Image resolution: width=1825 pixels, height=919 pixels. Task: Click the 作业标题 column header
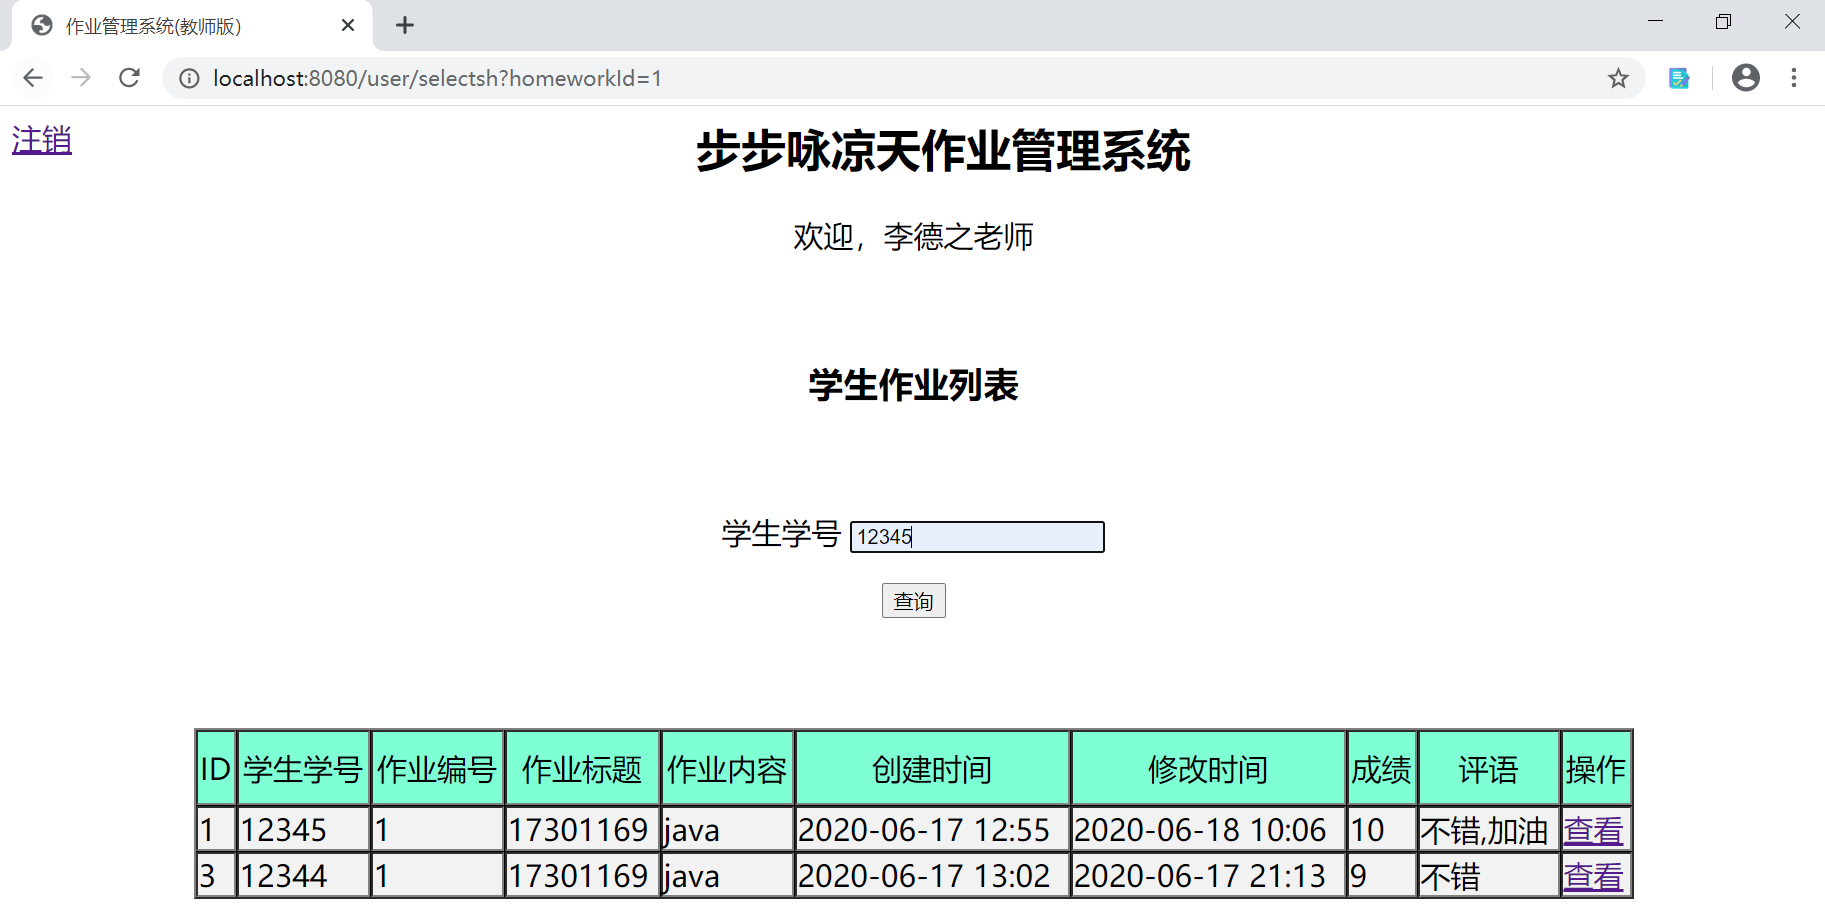click(582, 769)
